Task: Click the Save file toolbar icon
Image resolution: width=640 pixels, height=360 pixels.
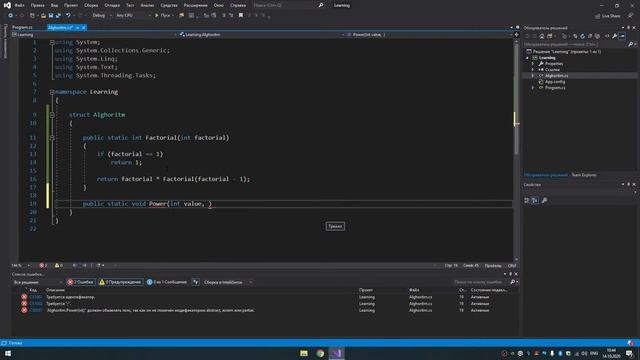Action: (51, 16)
